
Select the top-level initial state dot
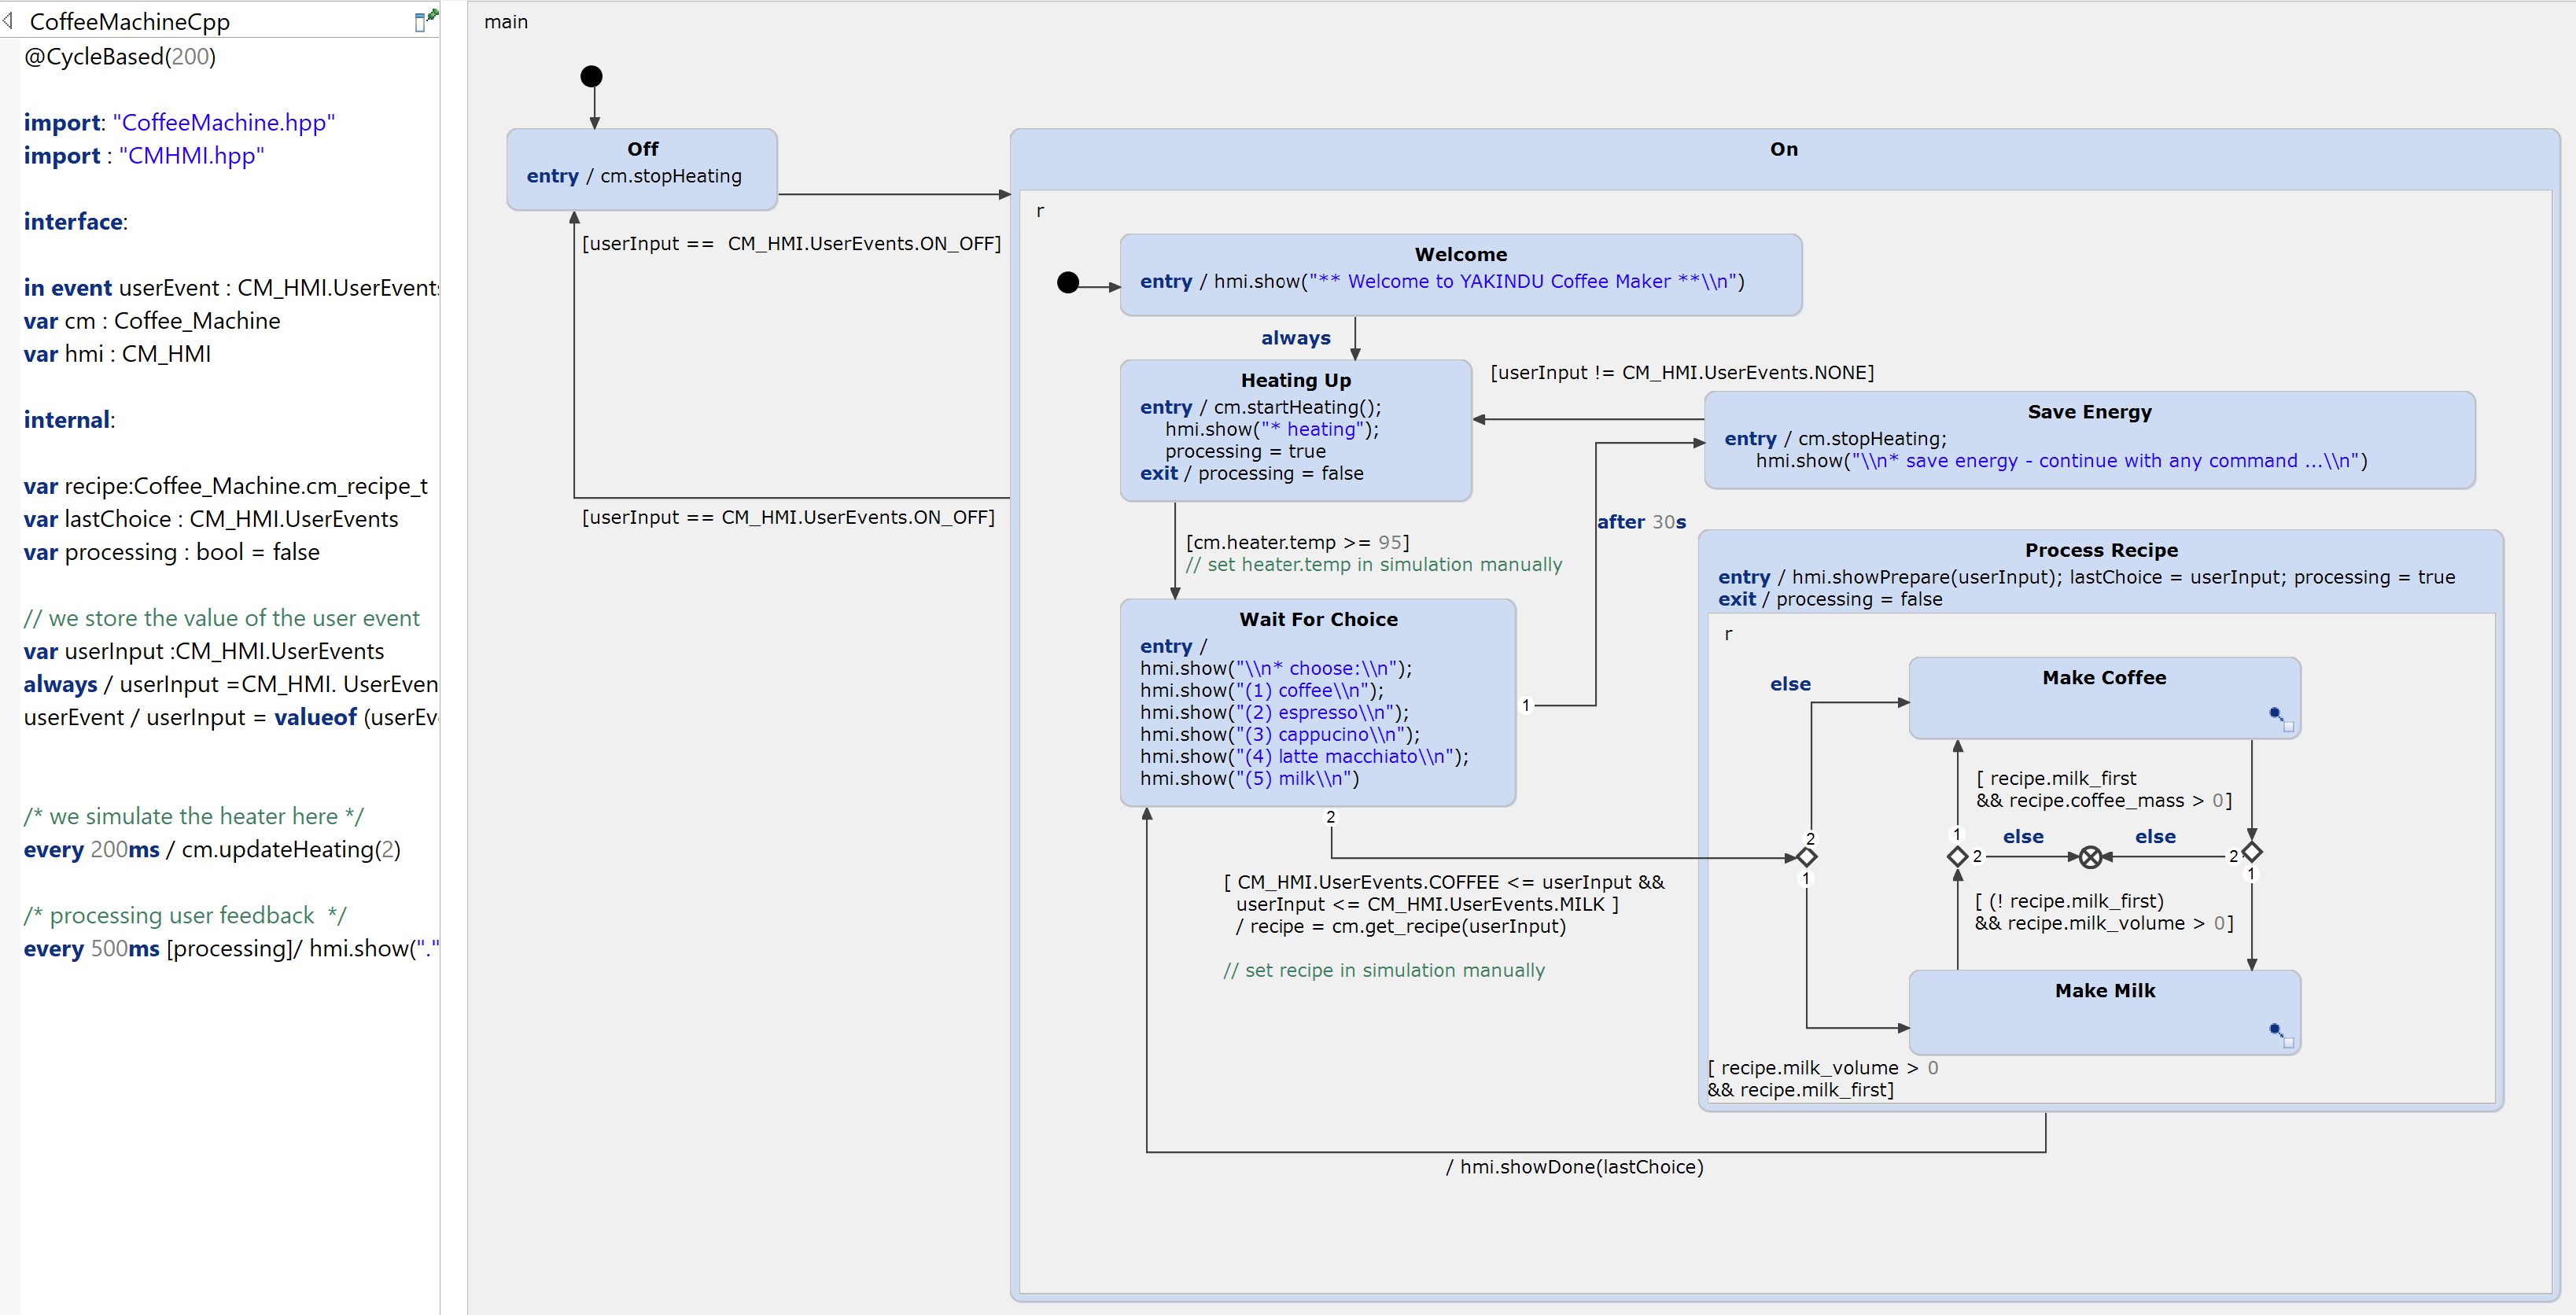[x=592, y=76]
